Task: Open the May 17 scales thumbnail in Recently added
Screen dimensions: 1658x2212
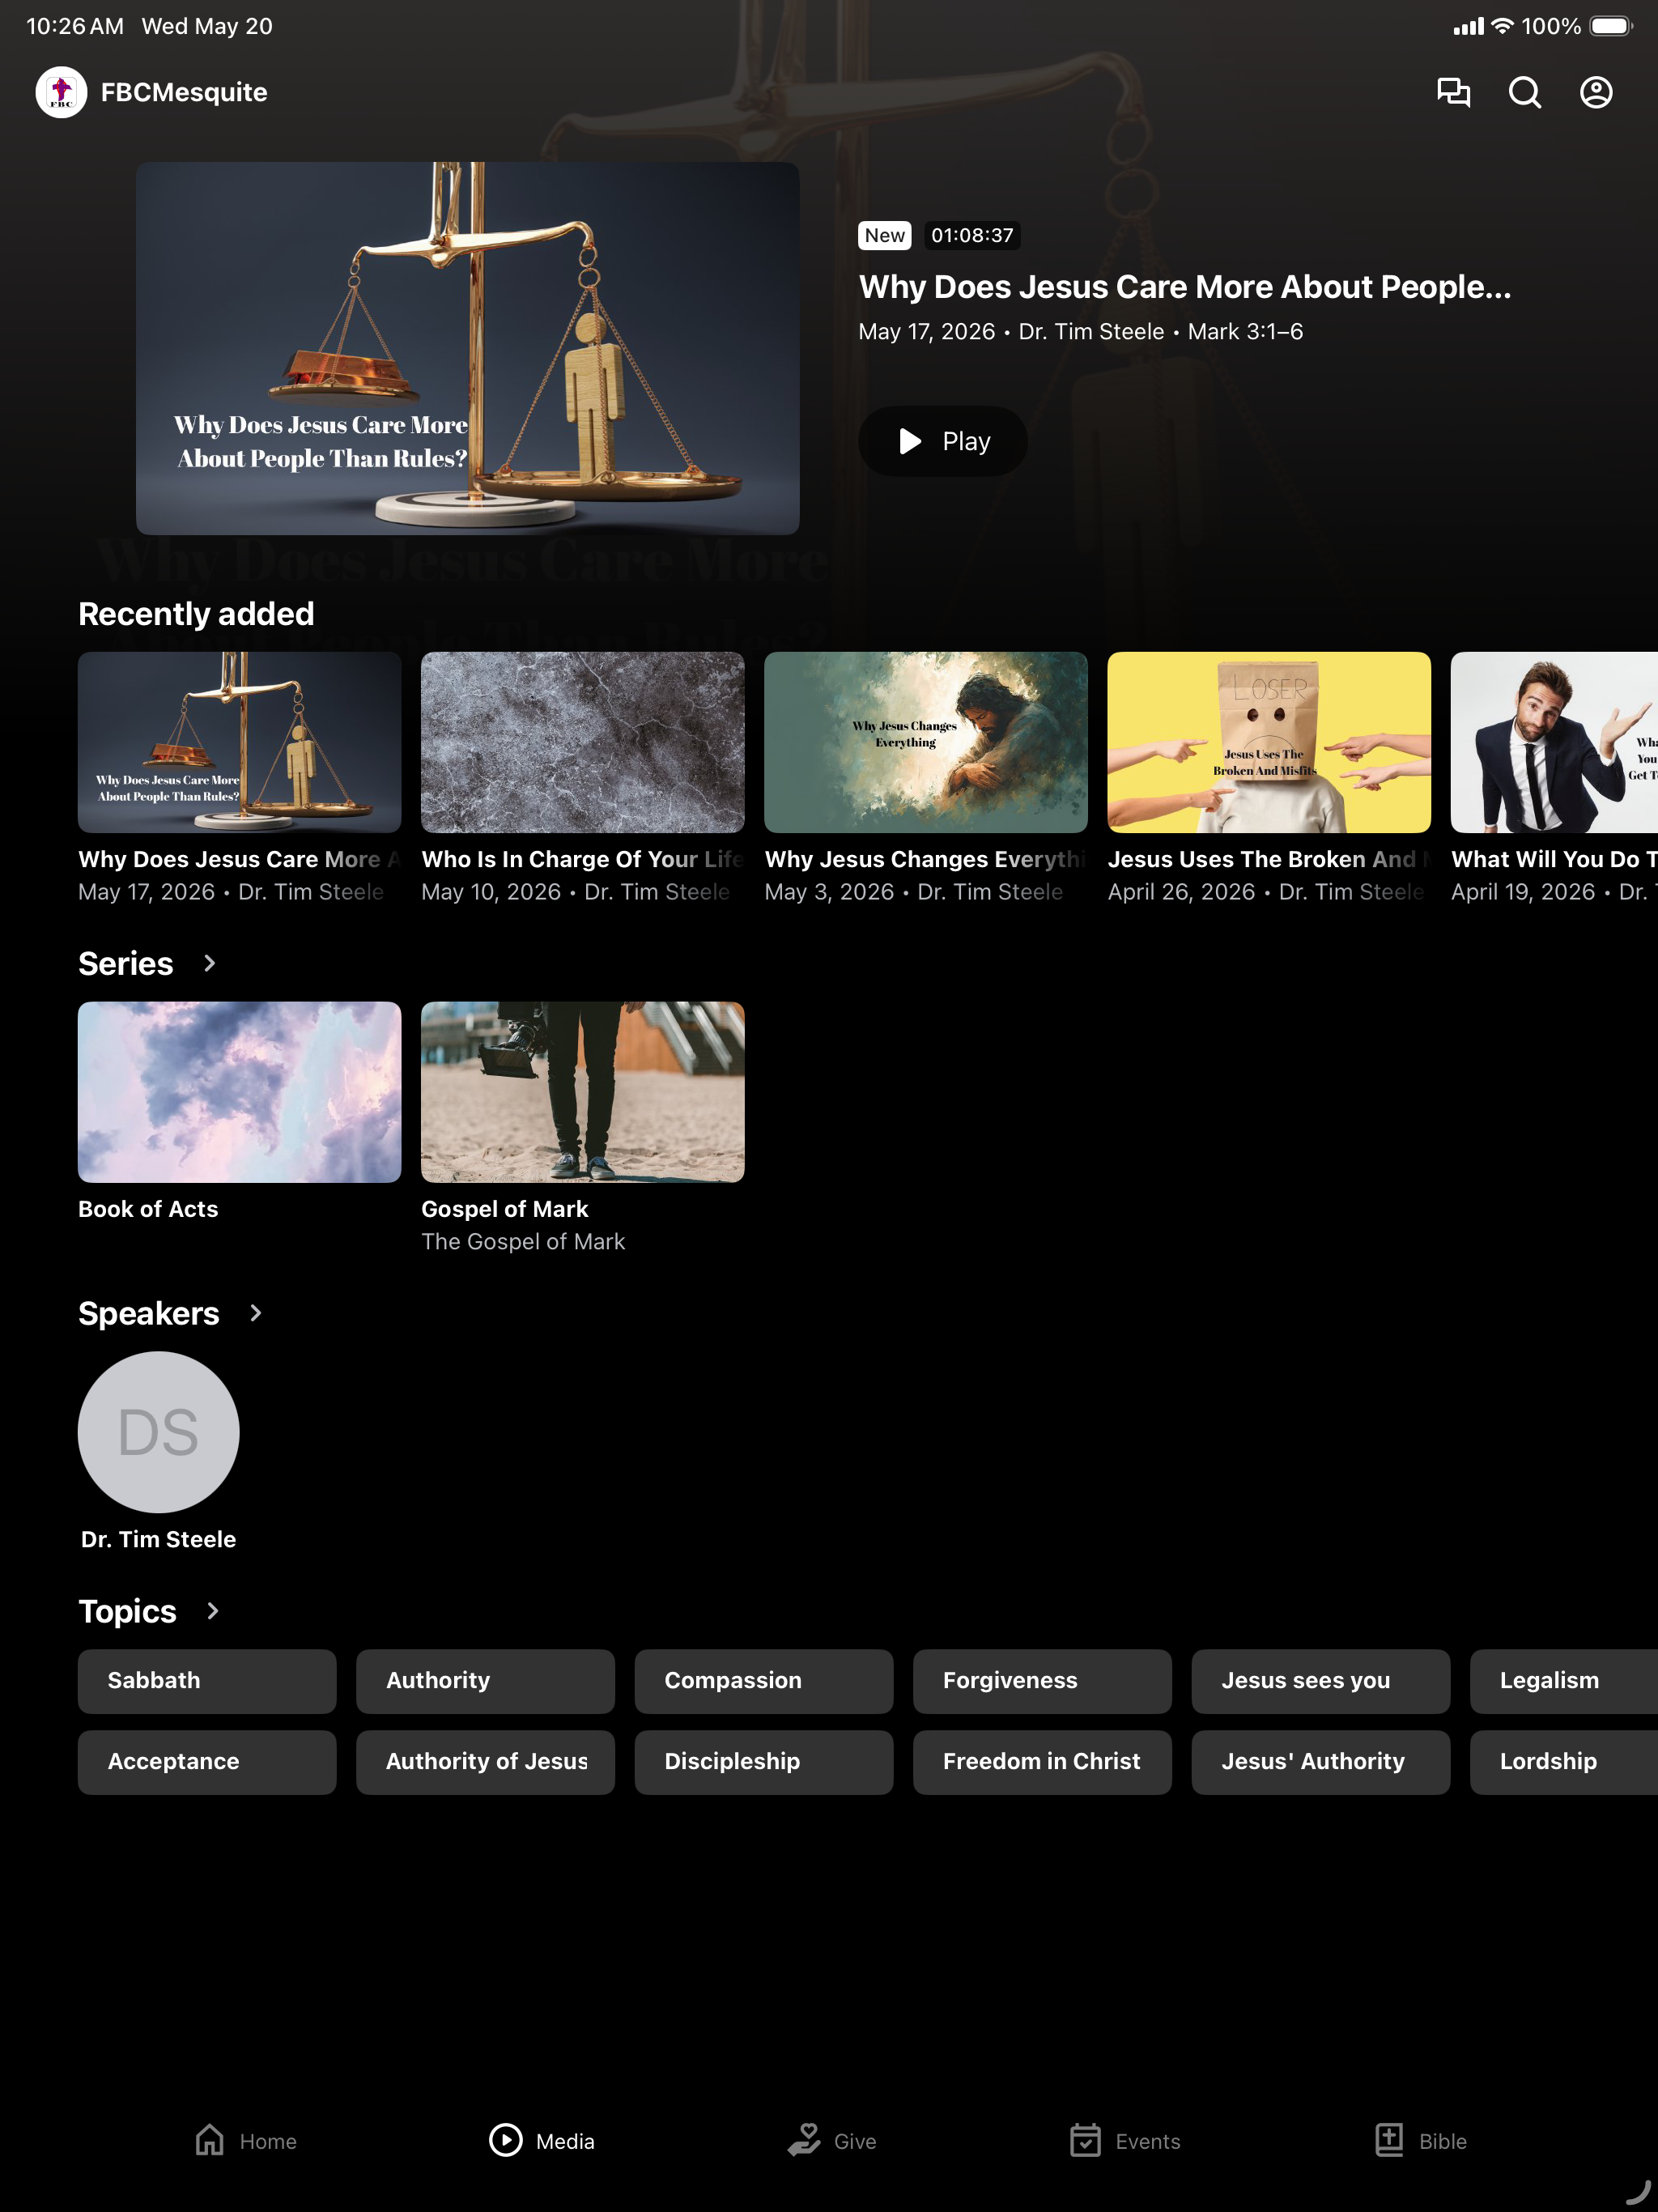Action: coord(240,742)
